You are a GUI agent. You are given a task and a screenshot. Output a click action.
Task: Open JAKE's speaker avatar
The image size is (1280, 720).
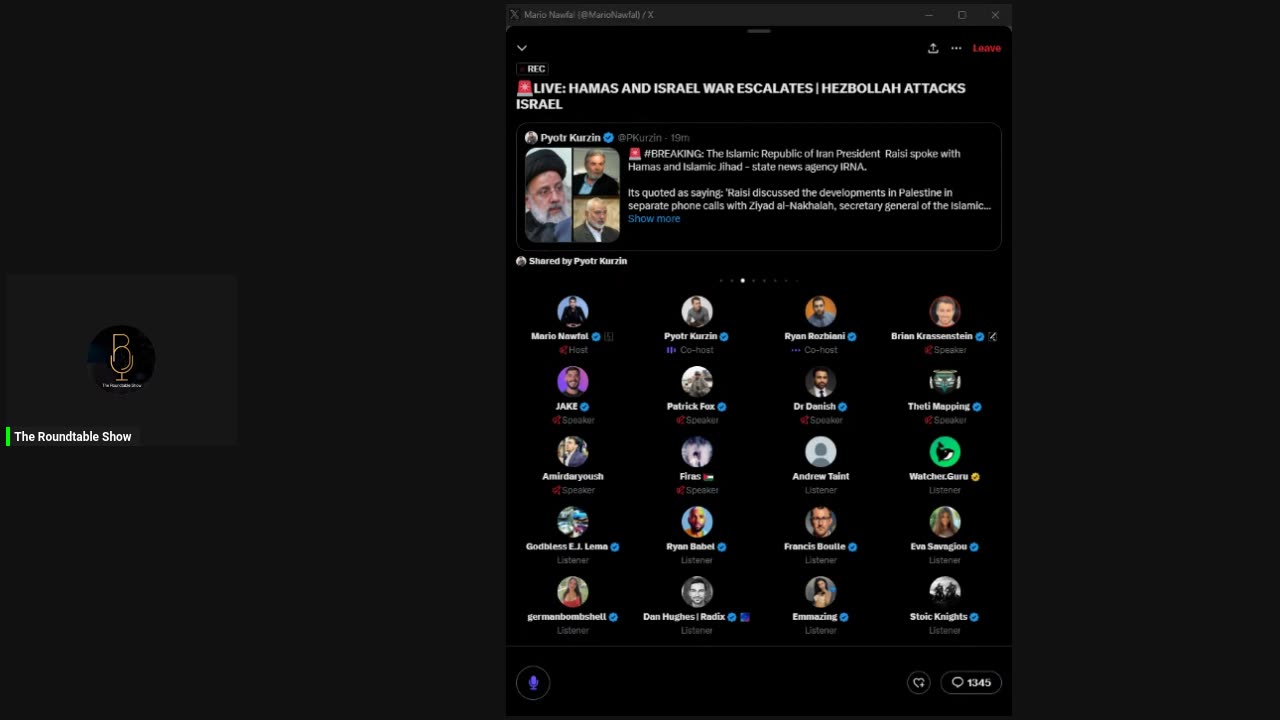573,381
